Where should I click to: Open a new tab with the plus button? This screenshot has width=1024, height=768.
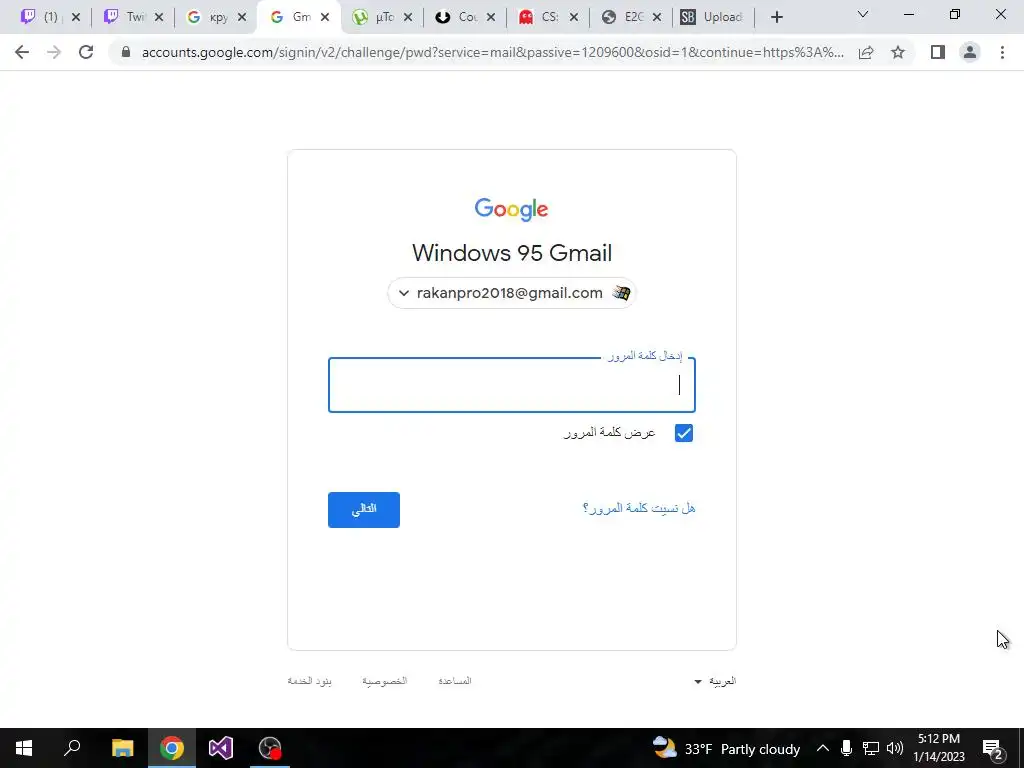[776, 17]
